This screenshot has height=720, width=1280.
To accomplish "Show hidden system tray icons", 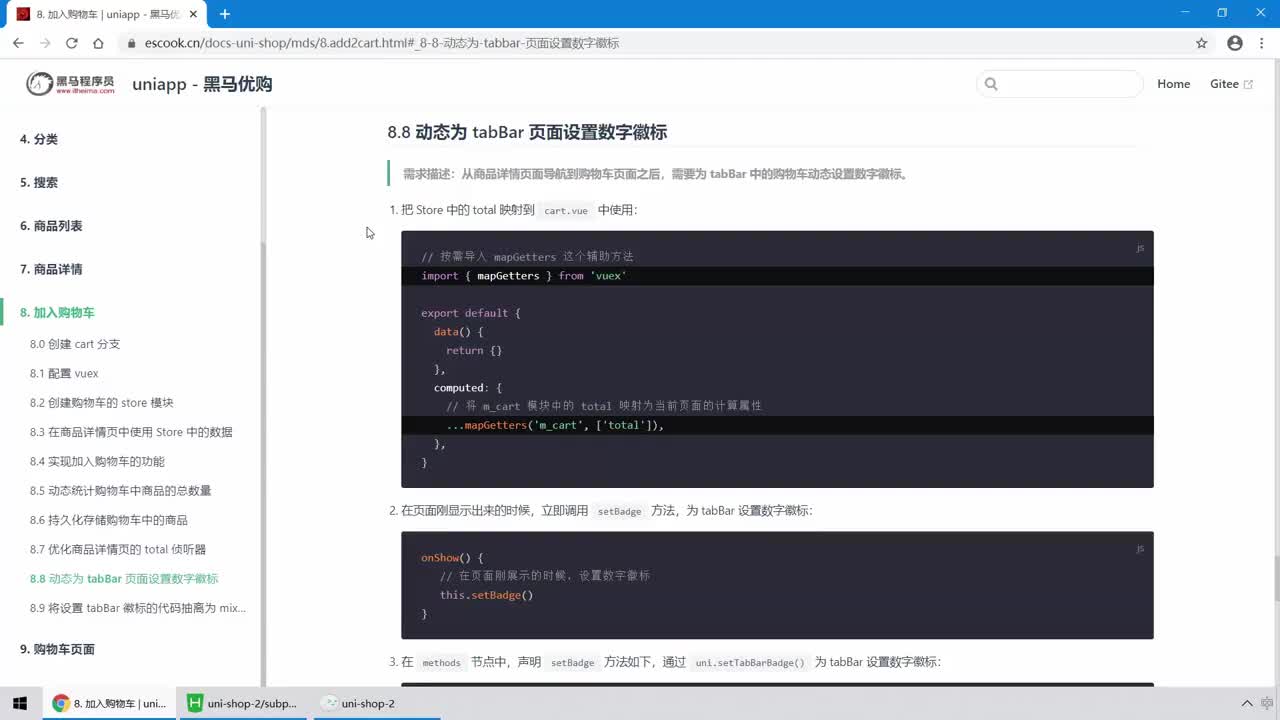I will tap(1247, 703).
